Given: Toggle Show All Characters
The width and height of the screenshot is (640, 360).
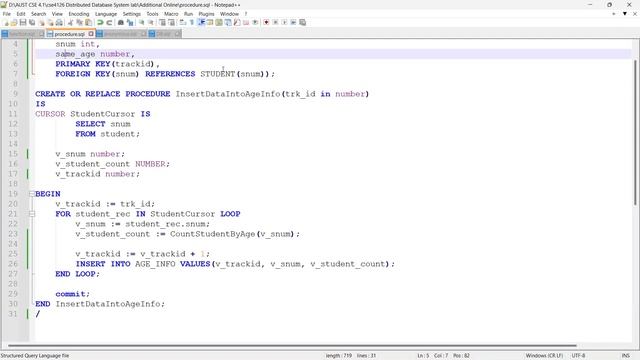Looking at the screenshot, I should [x=191, y=22].
